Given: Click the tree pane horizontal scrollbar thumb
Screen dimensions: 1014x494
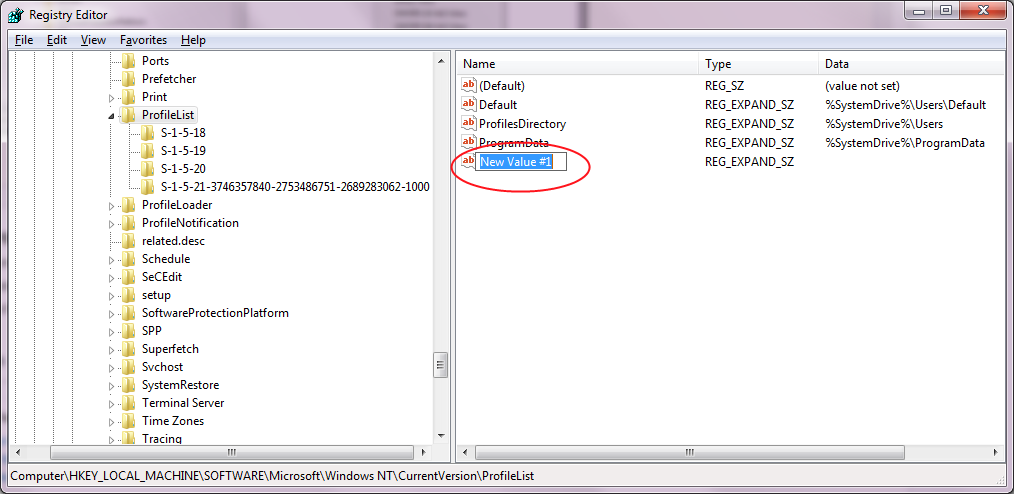Looking at the screenshot, I should (x=232, y=452).
